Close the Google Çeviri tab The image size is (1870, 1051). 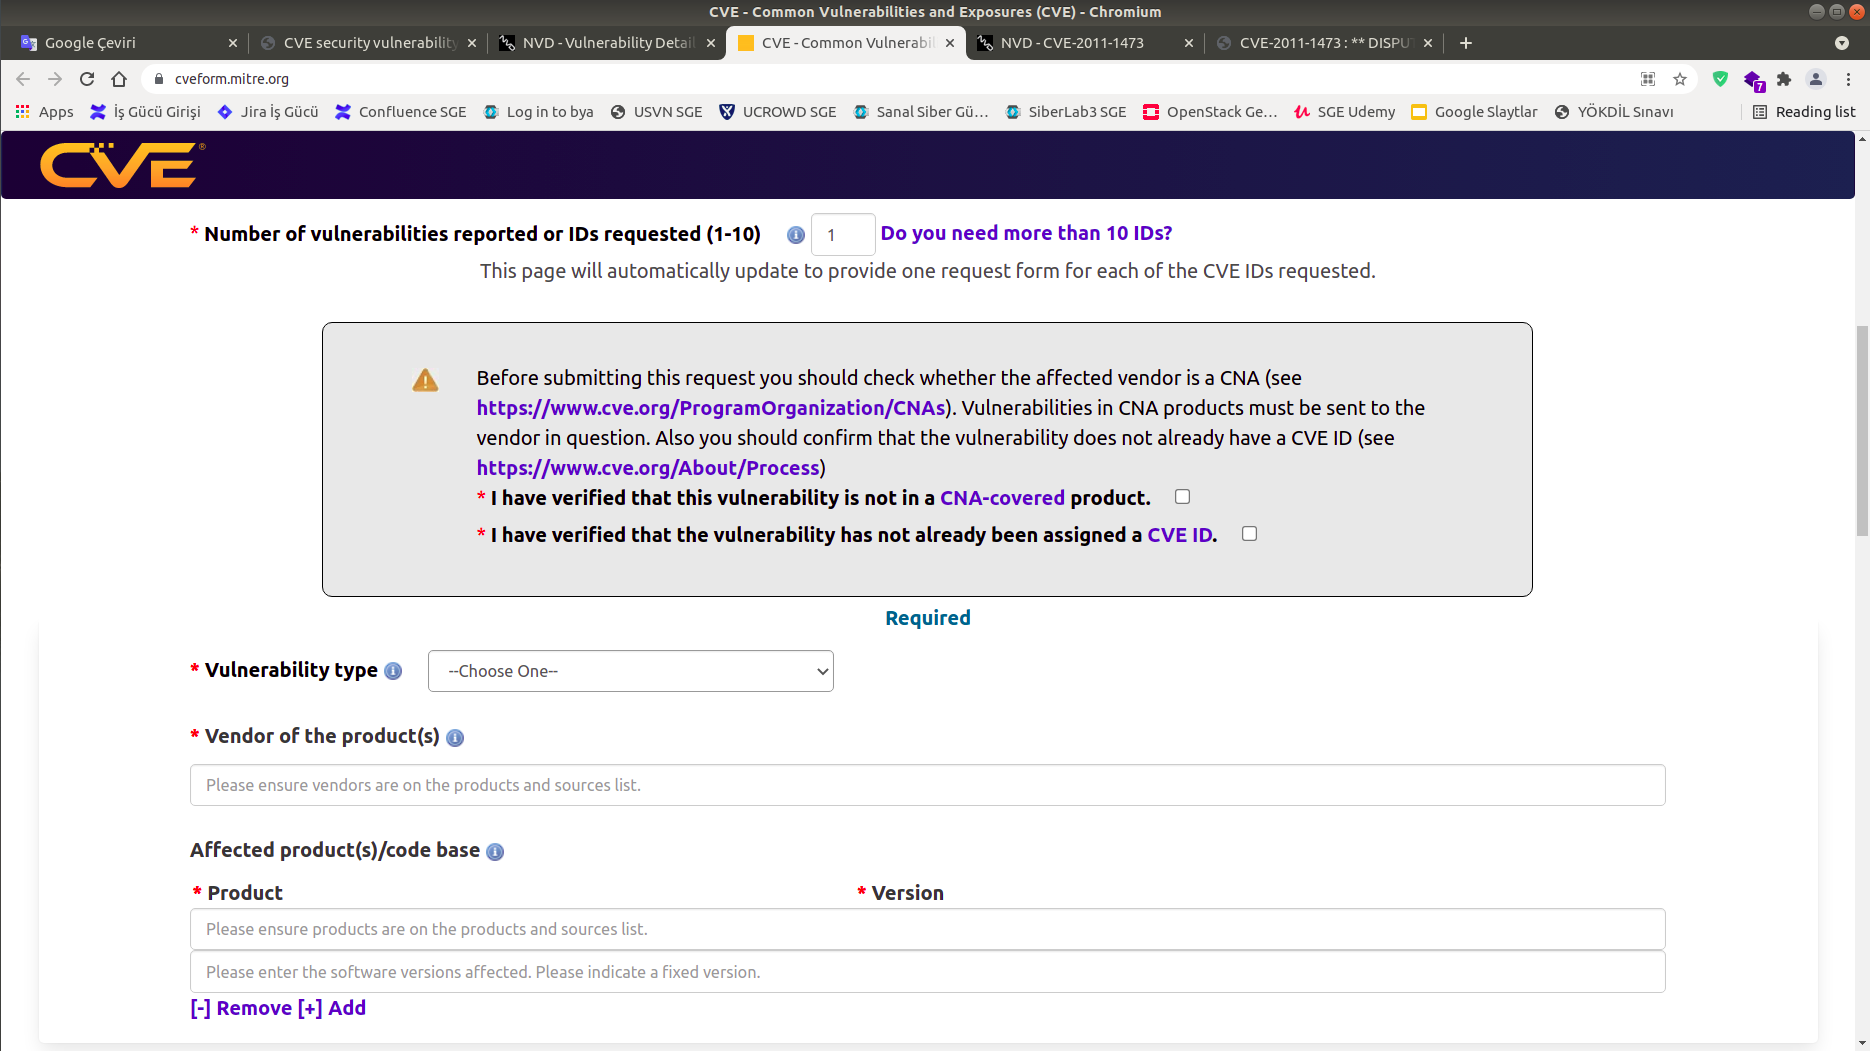tap(232, 43)
